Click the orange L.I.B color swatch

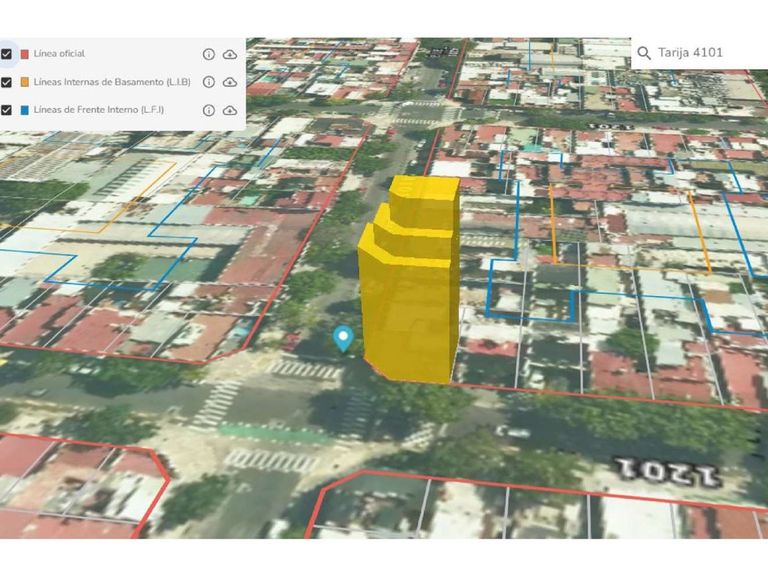(24, 82)
